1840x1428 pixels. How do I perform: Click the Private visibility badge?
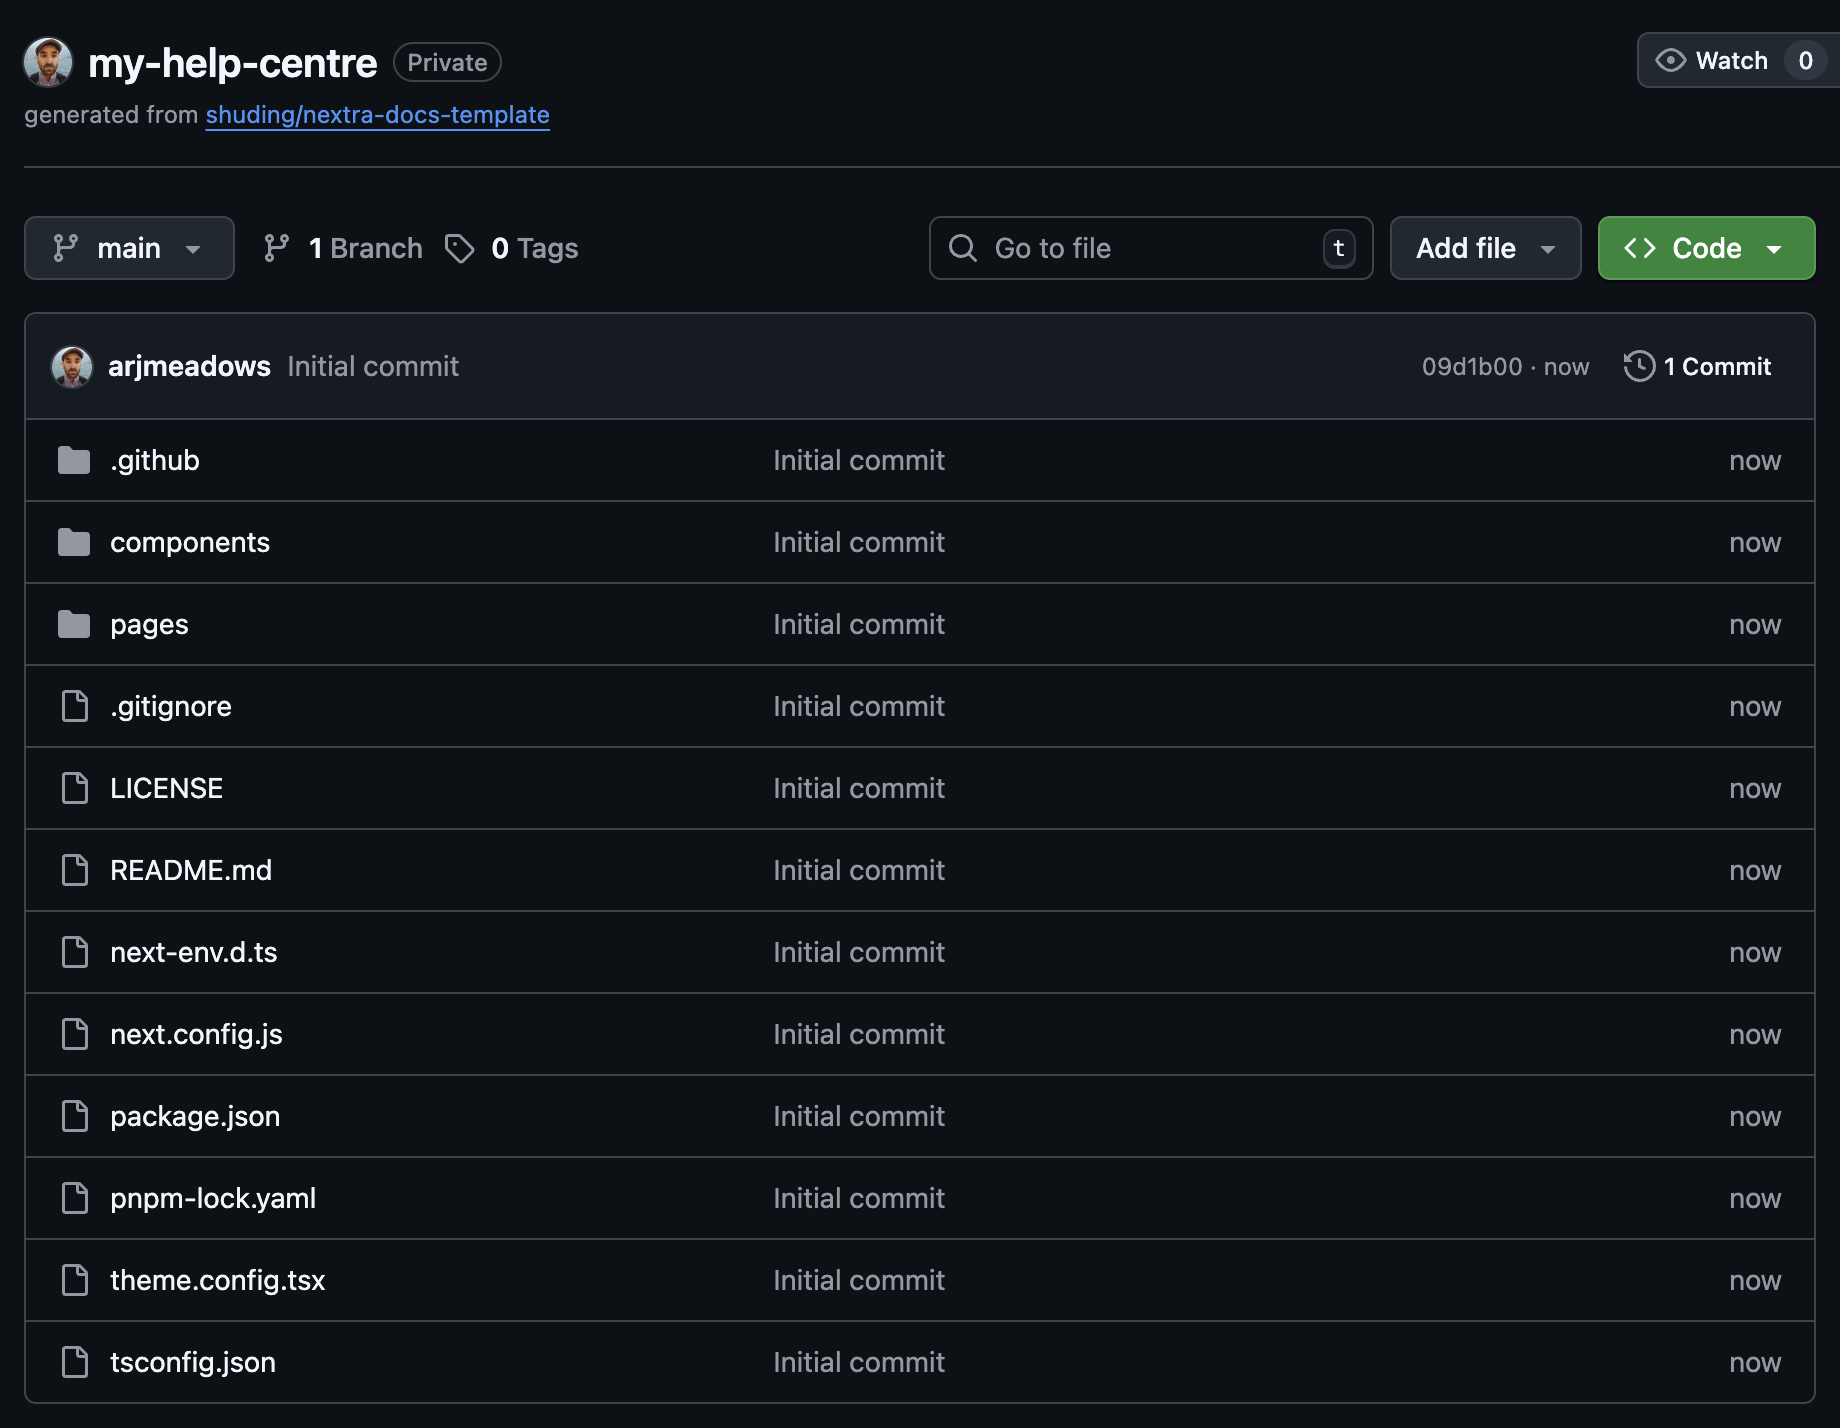coord(447,62)
